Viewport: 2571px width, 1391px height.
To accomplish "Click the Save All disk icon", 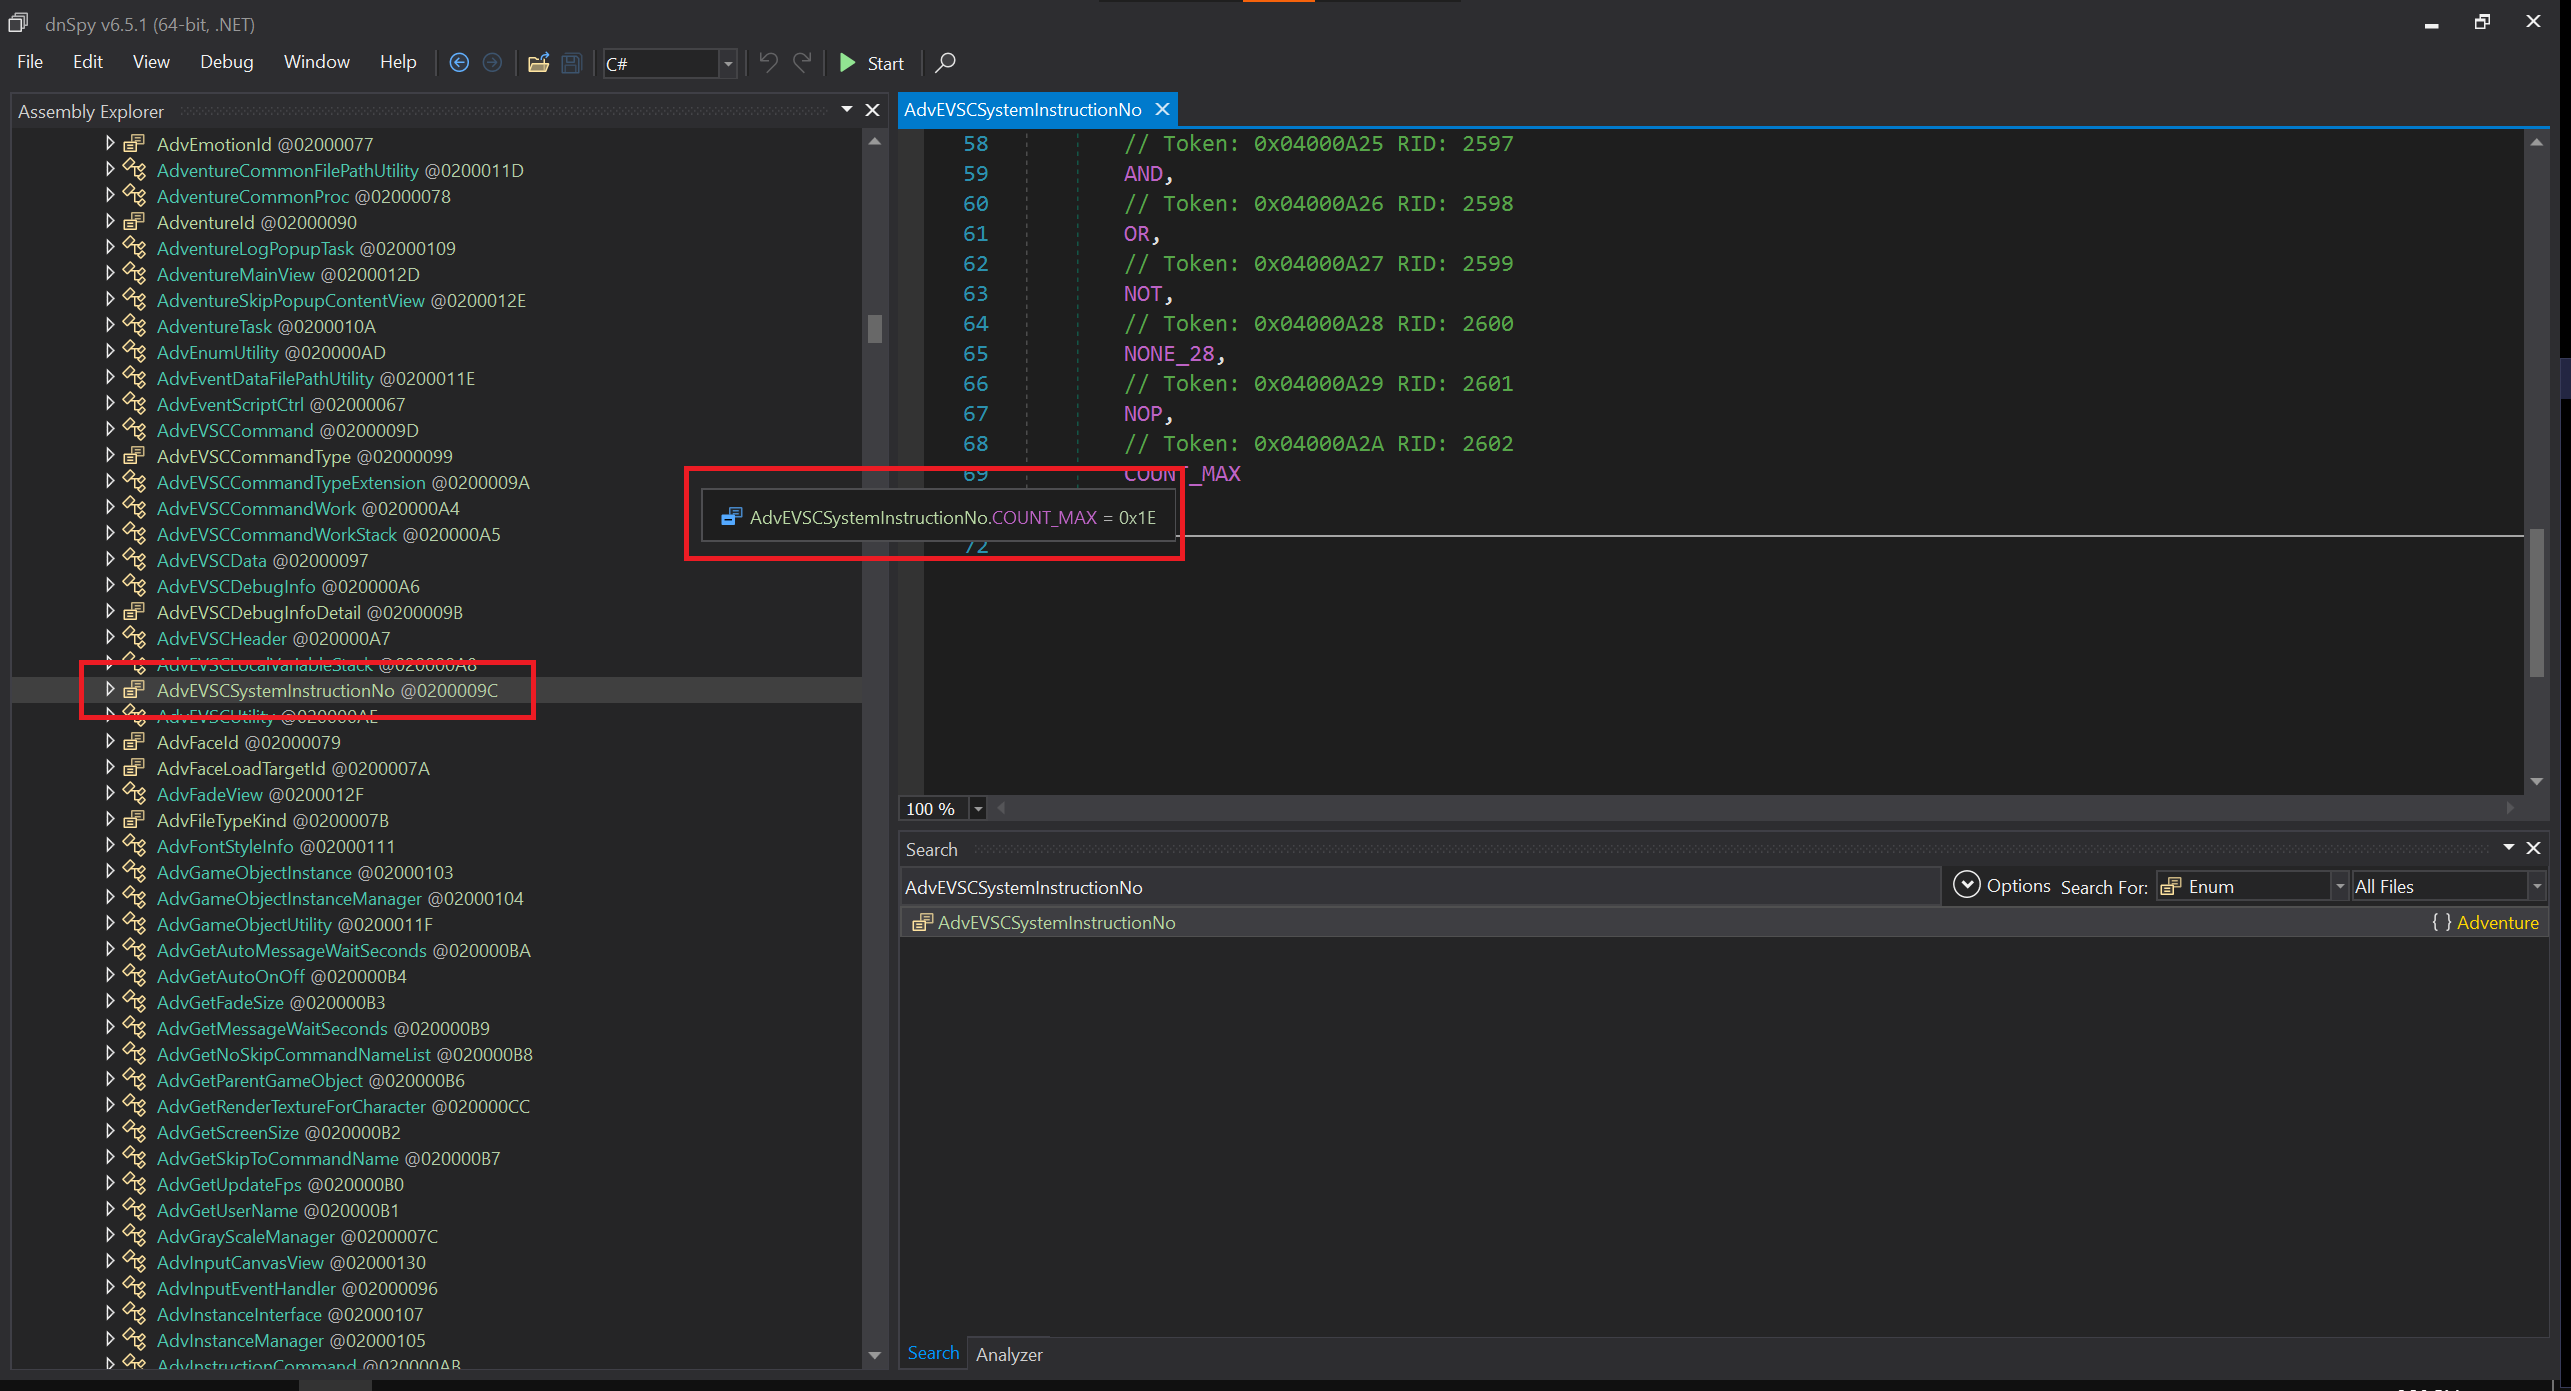I will click(571, 63).
